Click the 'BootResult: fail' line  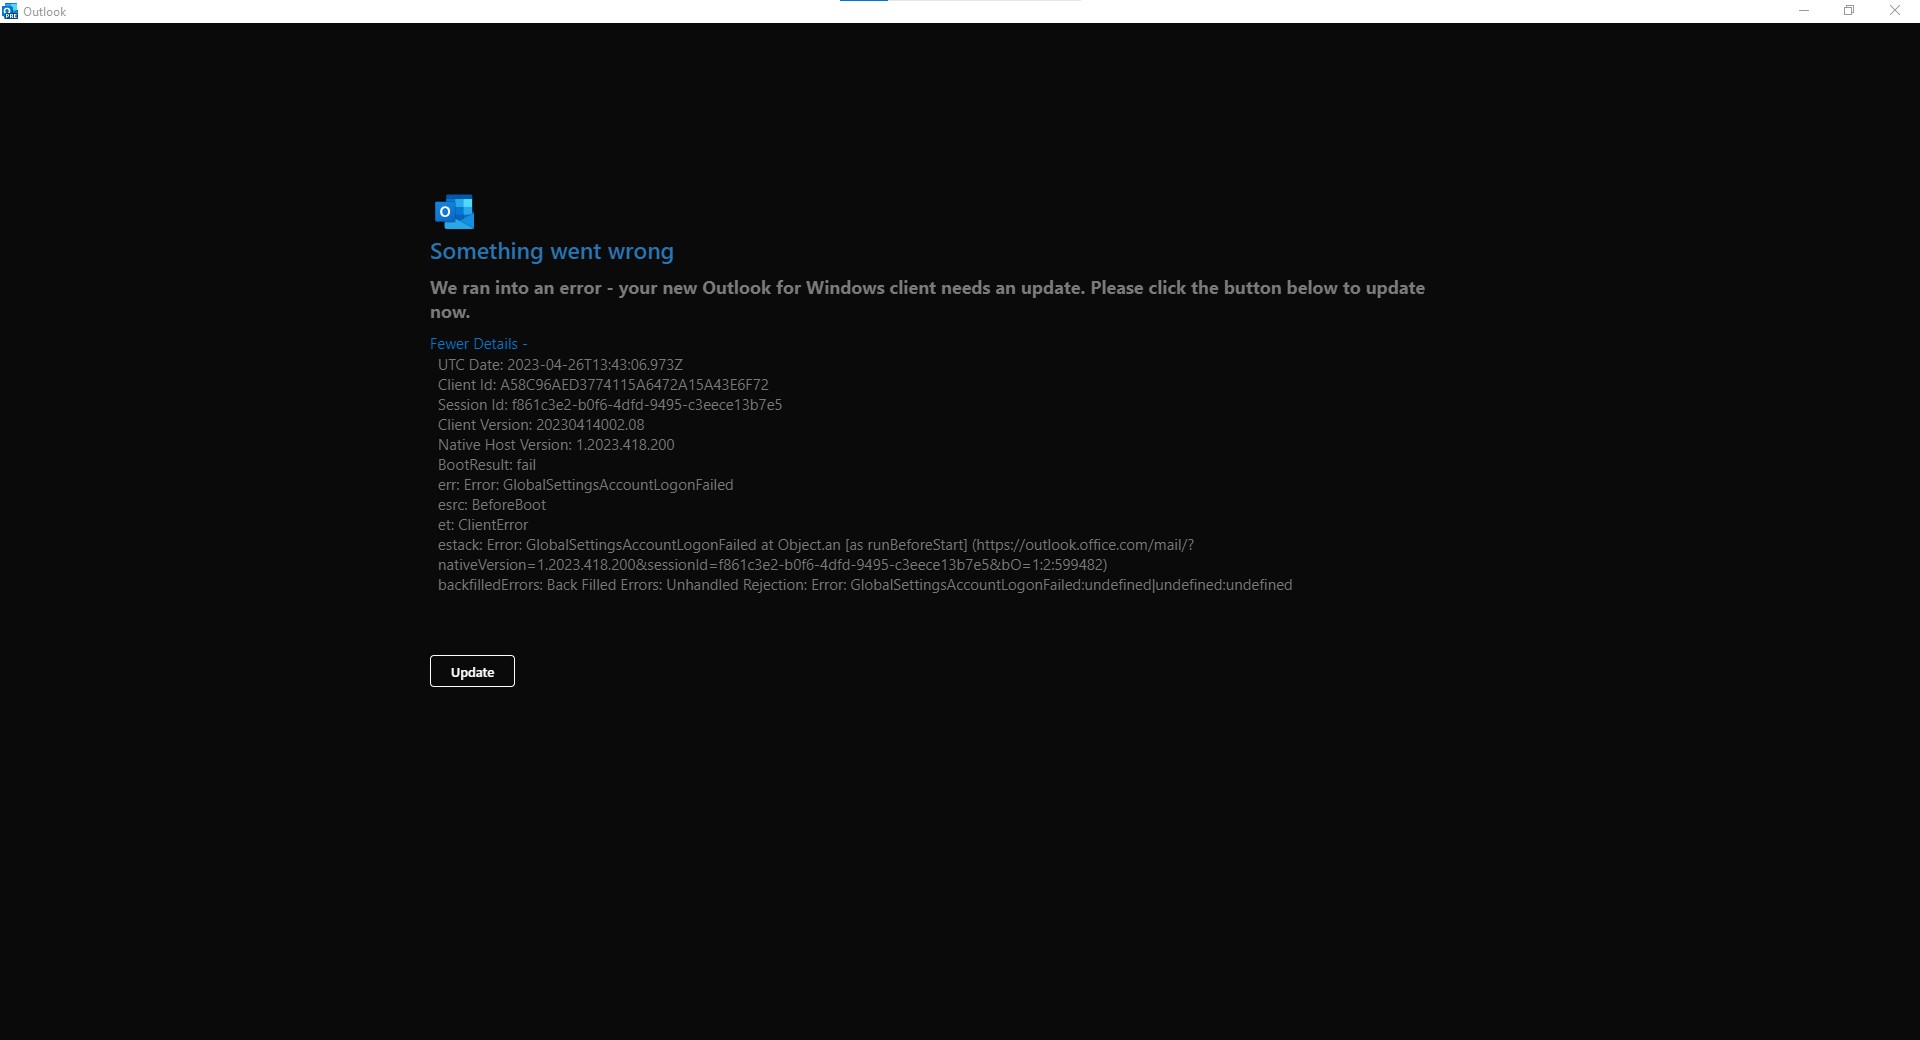pyautogui.click(x=487, y=465)
